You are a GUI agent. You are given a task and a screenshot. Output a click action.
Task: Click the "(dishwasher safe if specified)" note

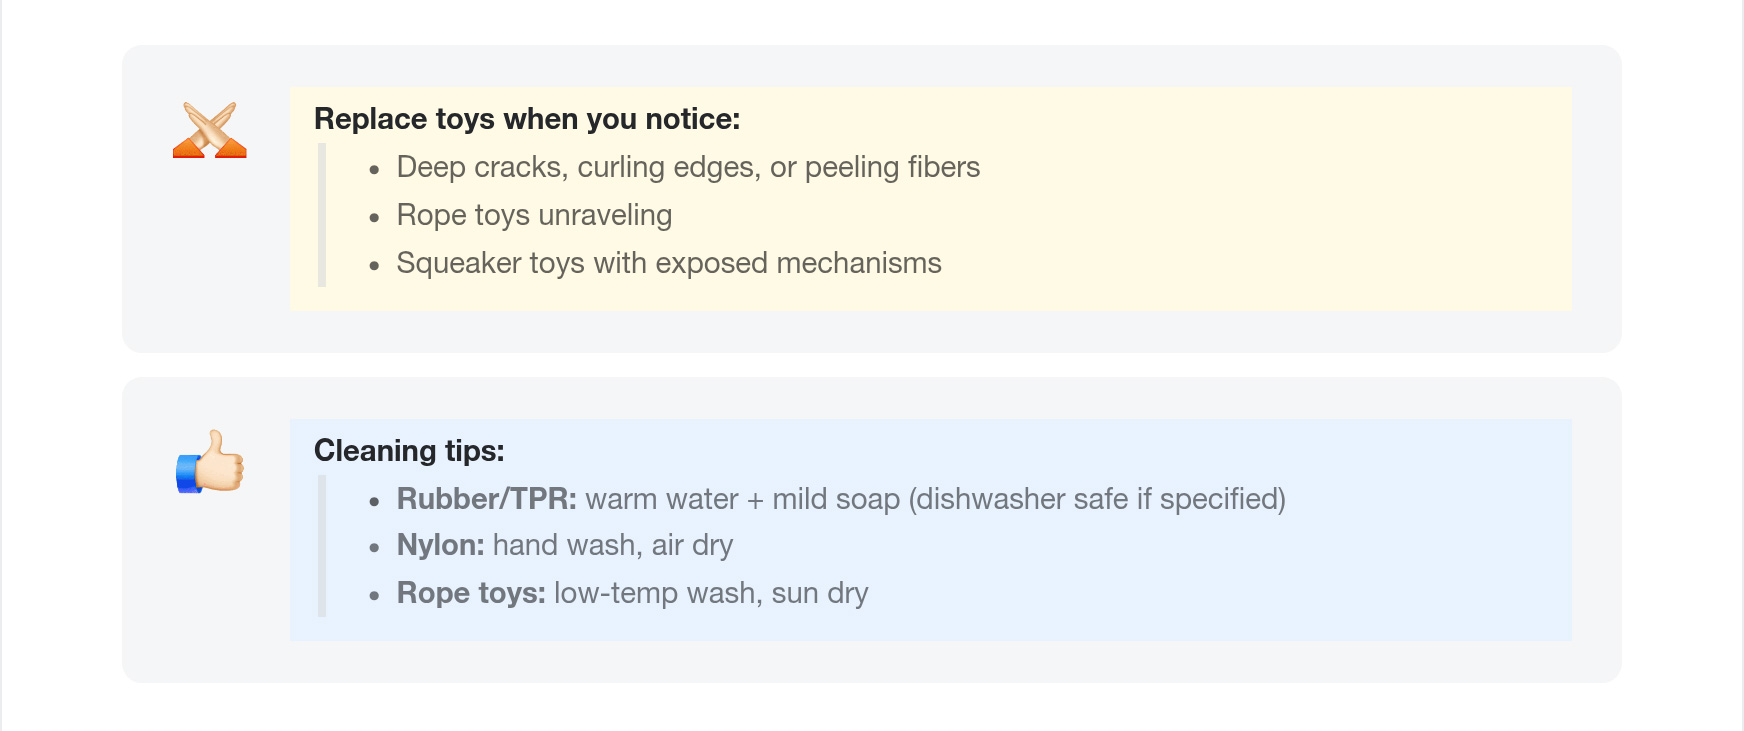tap(1096, 499)
